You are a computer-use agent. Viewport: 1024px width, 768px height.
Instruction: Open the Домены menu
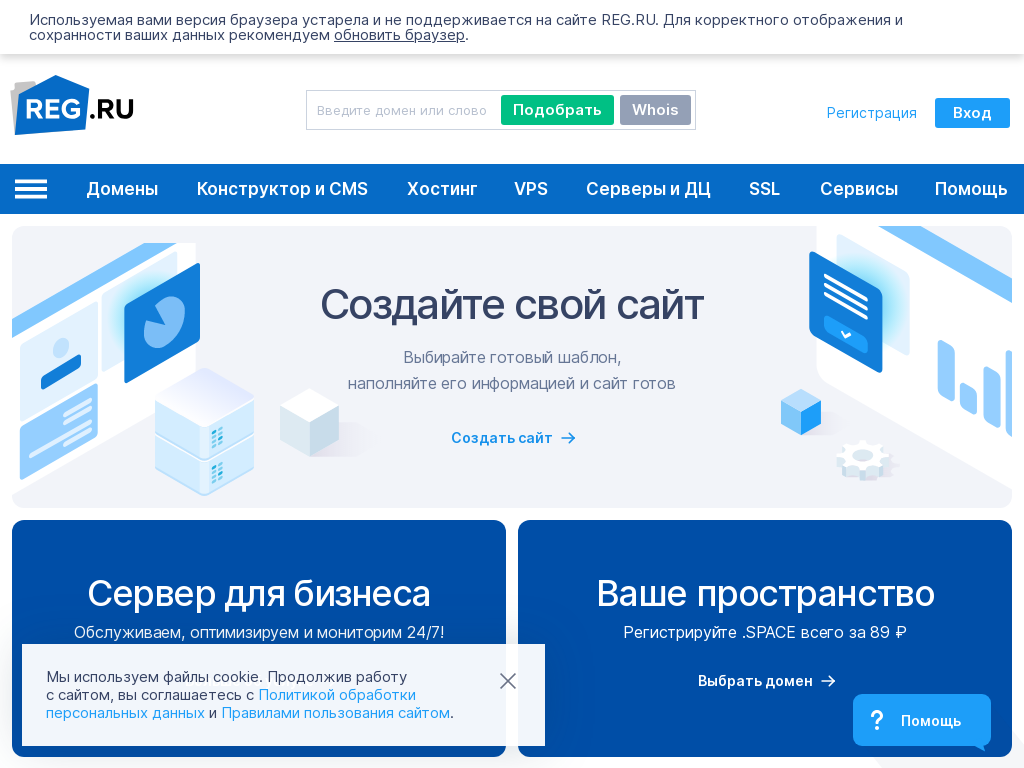tap(122, 189)
